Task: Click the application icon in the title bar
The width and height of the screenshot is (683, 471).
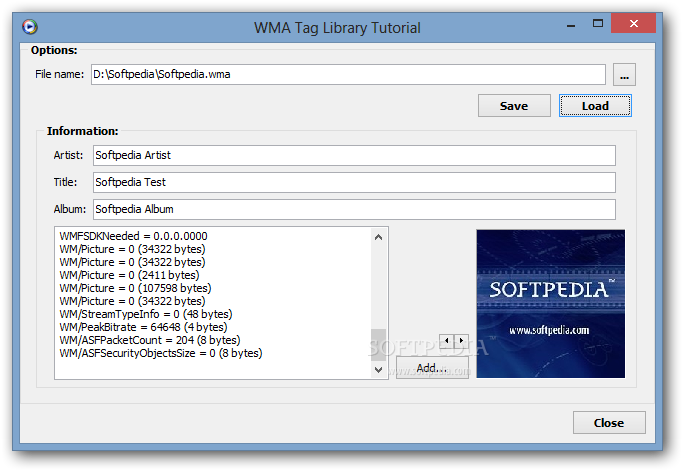Action: pos(30,27)
